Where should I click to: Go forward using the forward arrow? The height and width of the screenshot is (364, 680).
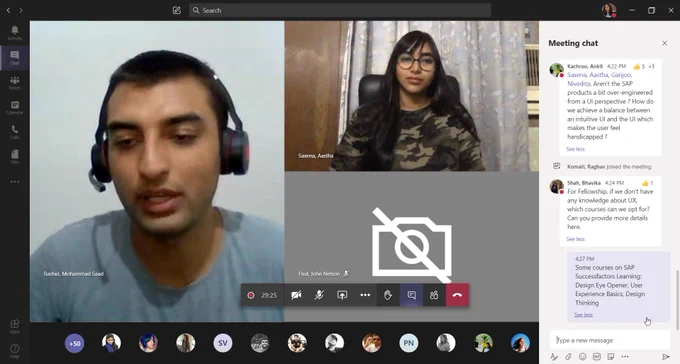[x=21, y=10]
